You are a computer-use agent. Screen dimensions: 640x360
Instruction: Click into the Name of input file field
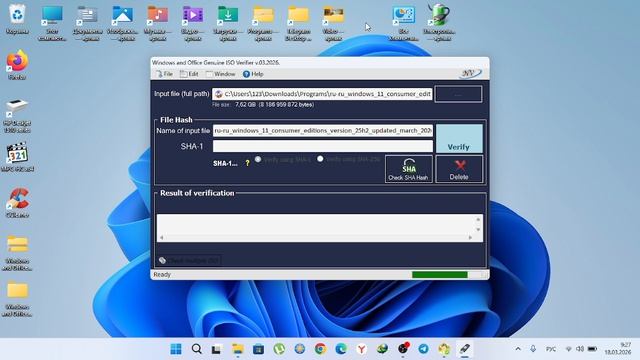[322, 131]
